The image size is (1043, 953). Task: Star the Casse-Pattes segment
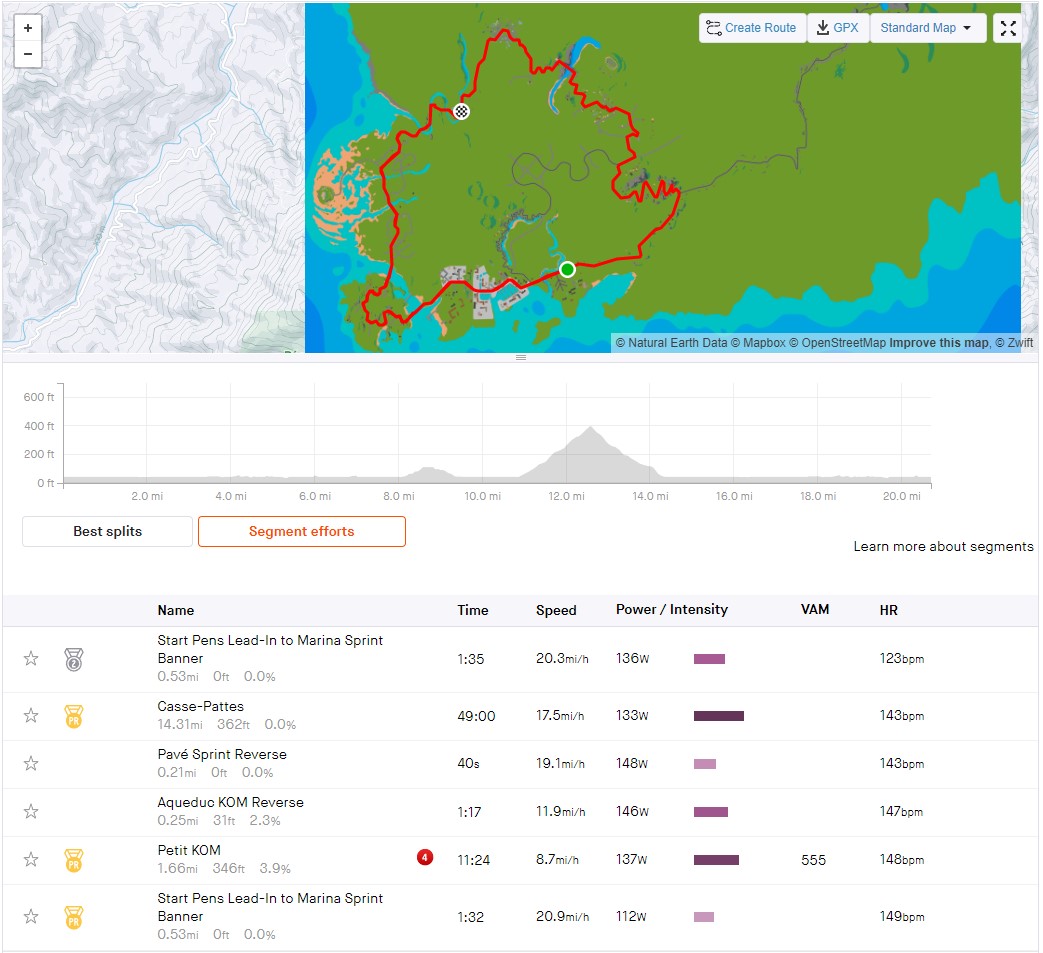(31, 715)
